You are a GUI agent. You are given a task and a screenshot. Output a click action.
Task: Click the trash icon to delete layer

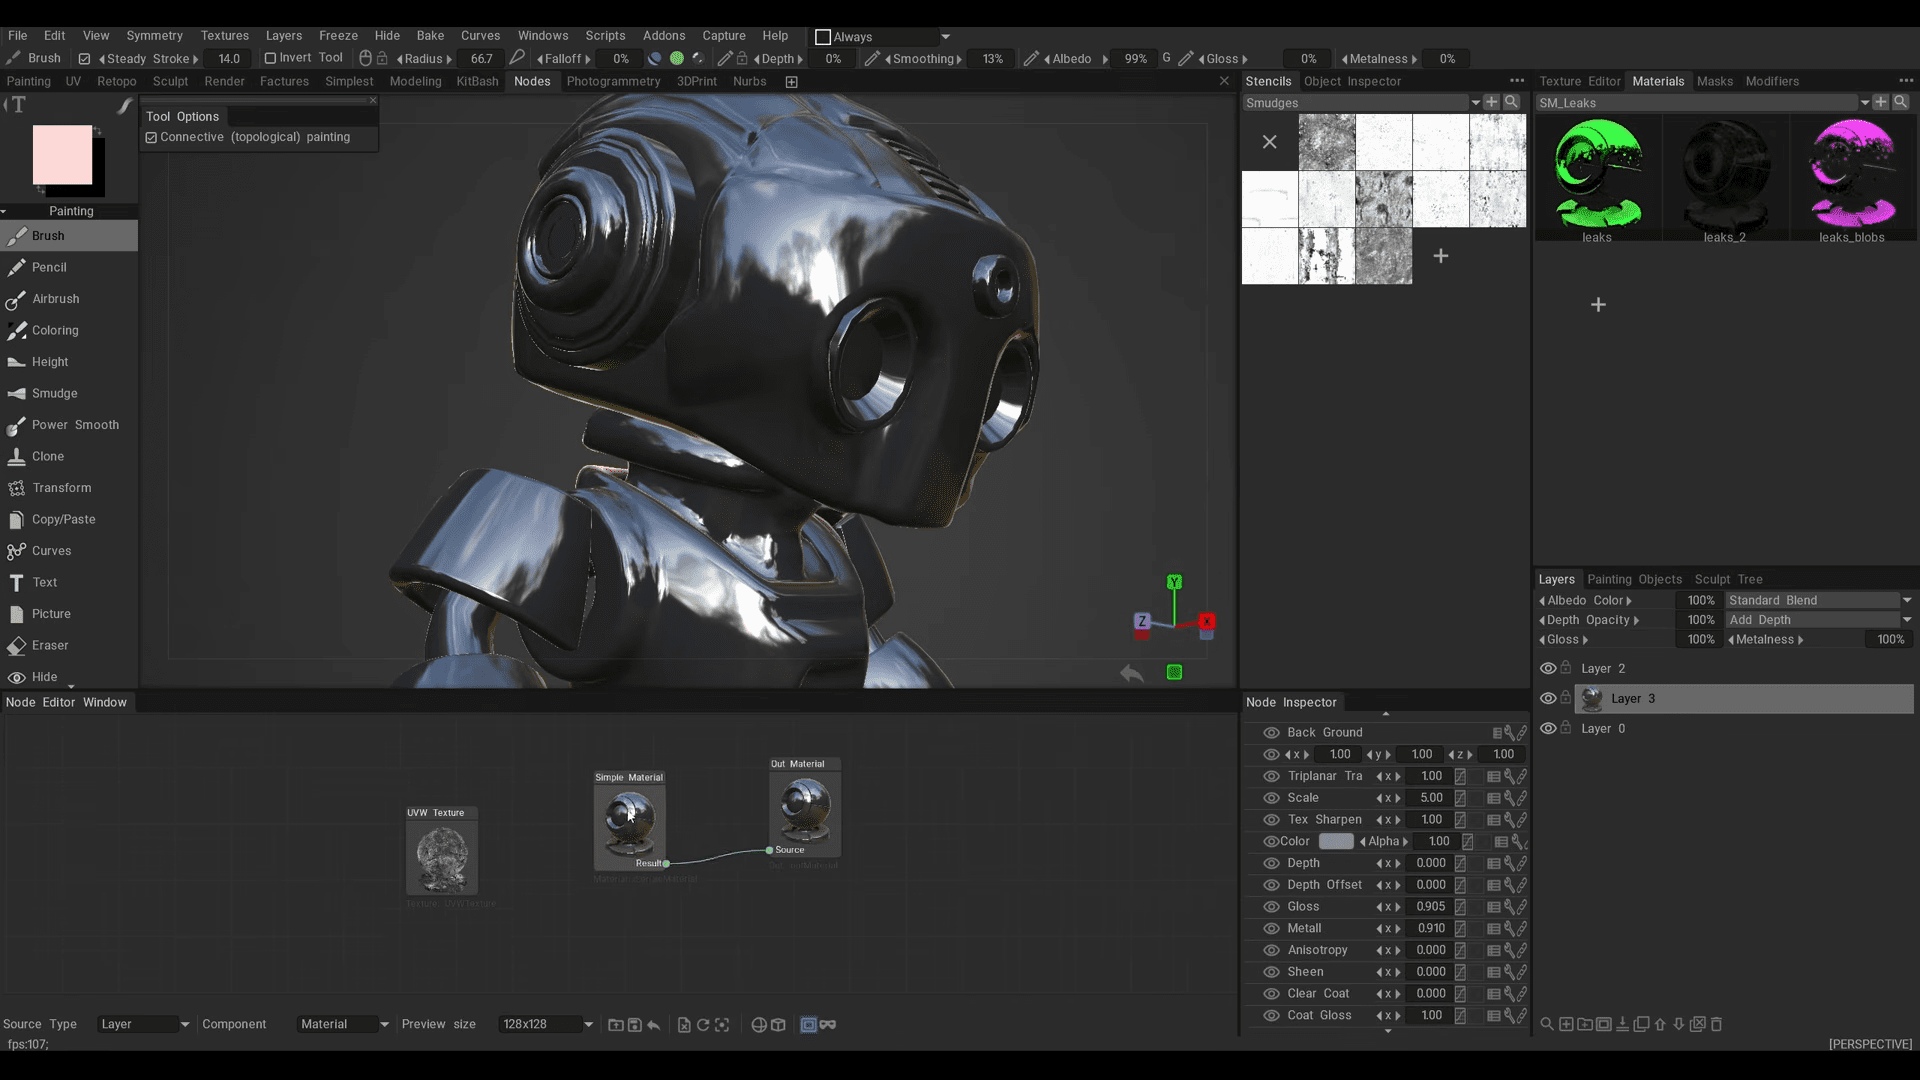pyautogui.click(x=1717, y=1024)
